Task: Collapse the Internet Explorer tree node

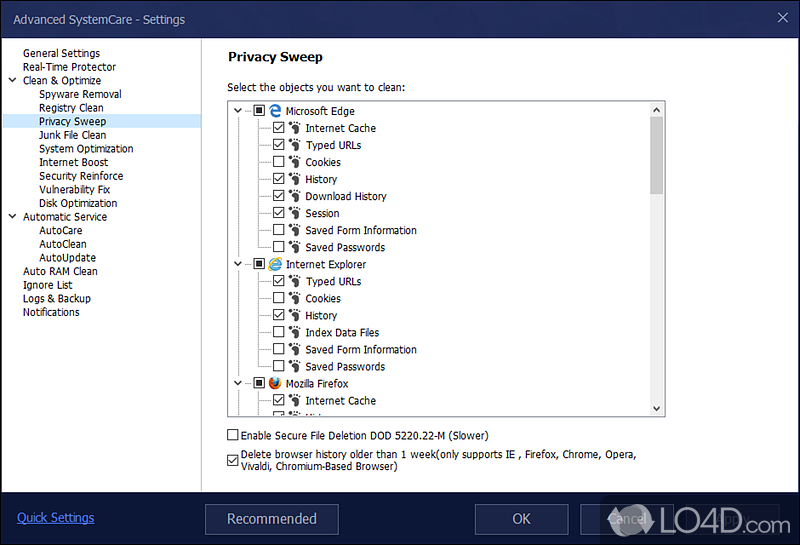Action: [x=238, y=264]
